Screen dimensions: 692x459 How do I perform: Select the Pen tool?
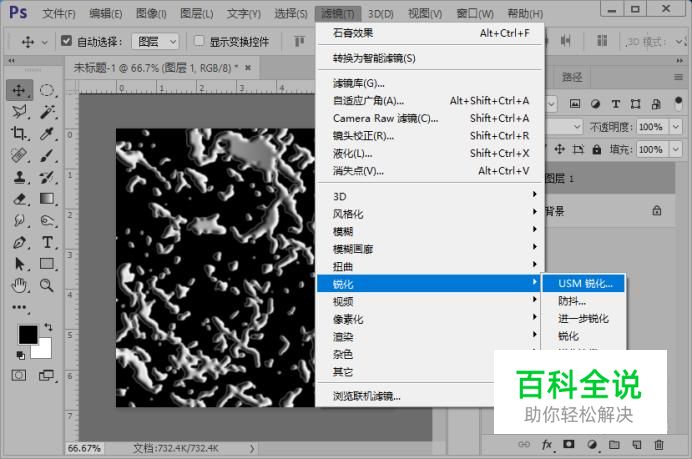pyautogui.click(x=19, y=242)
